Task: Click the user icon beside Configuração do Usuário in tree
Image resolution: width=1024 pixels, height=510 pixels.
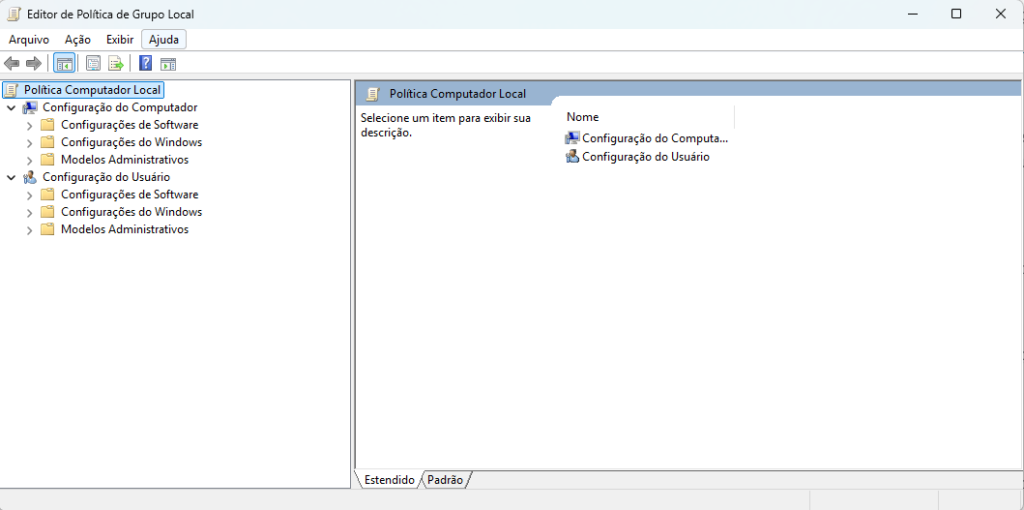Action: coord(30,177)
